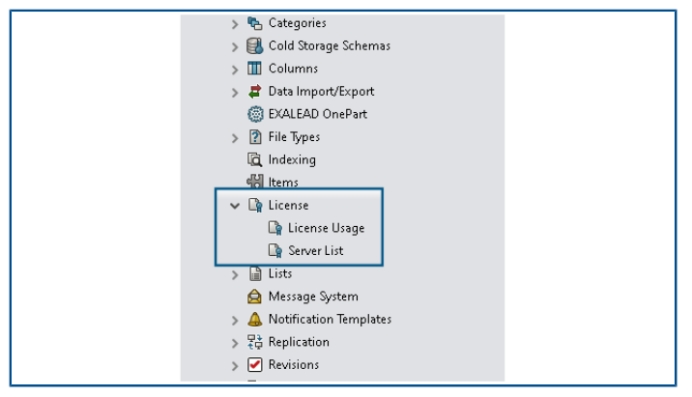The image size is (692, 397).
Task: Expand the Replication node
Action: pos(235,343)
